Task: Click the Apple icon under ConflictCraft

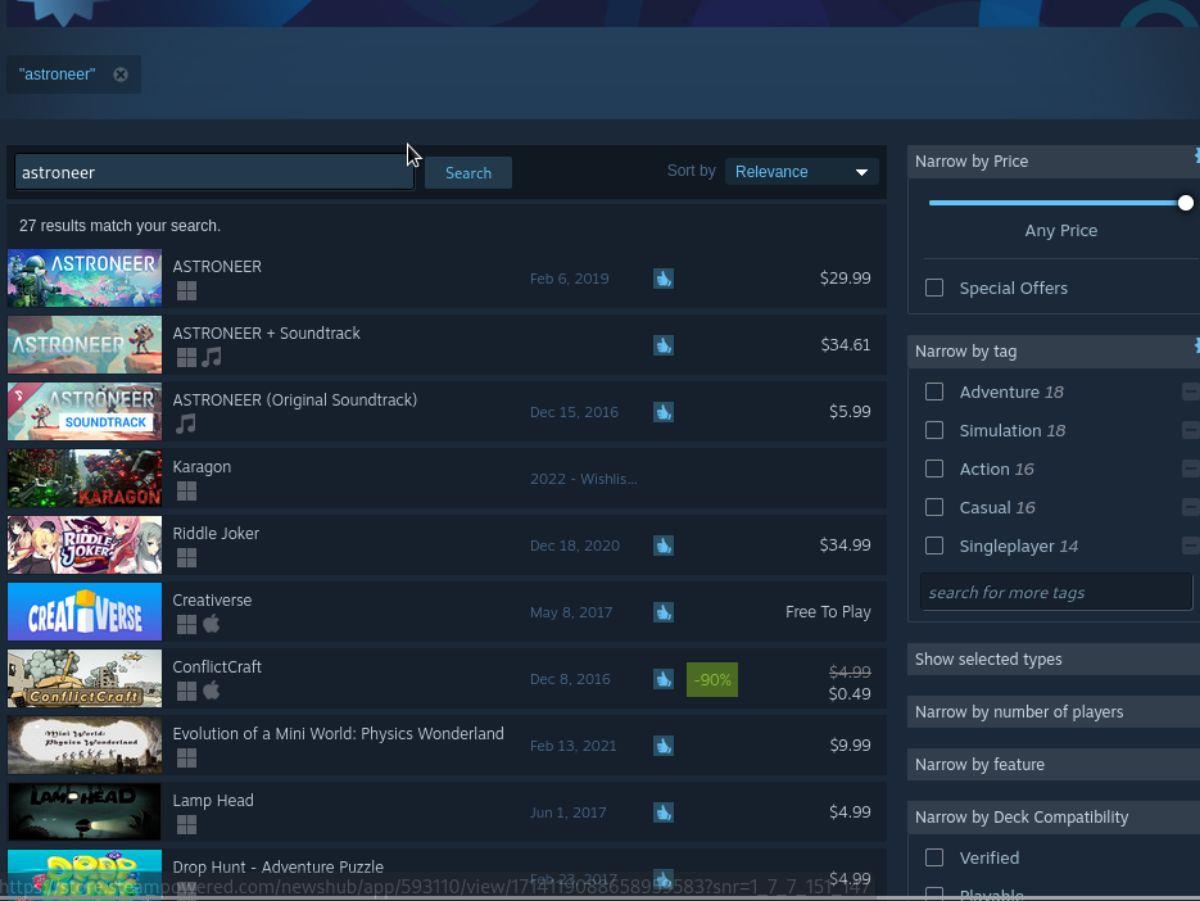Action: click(x=211, y=691)
